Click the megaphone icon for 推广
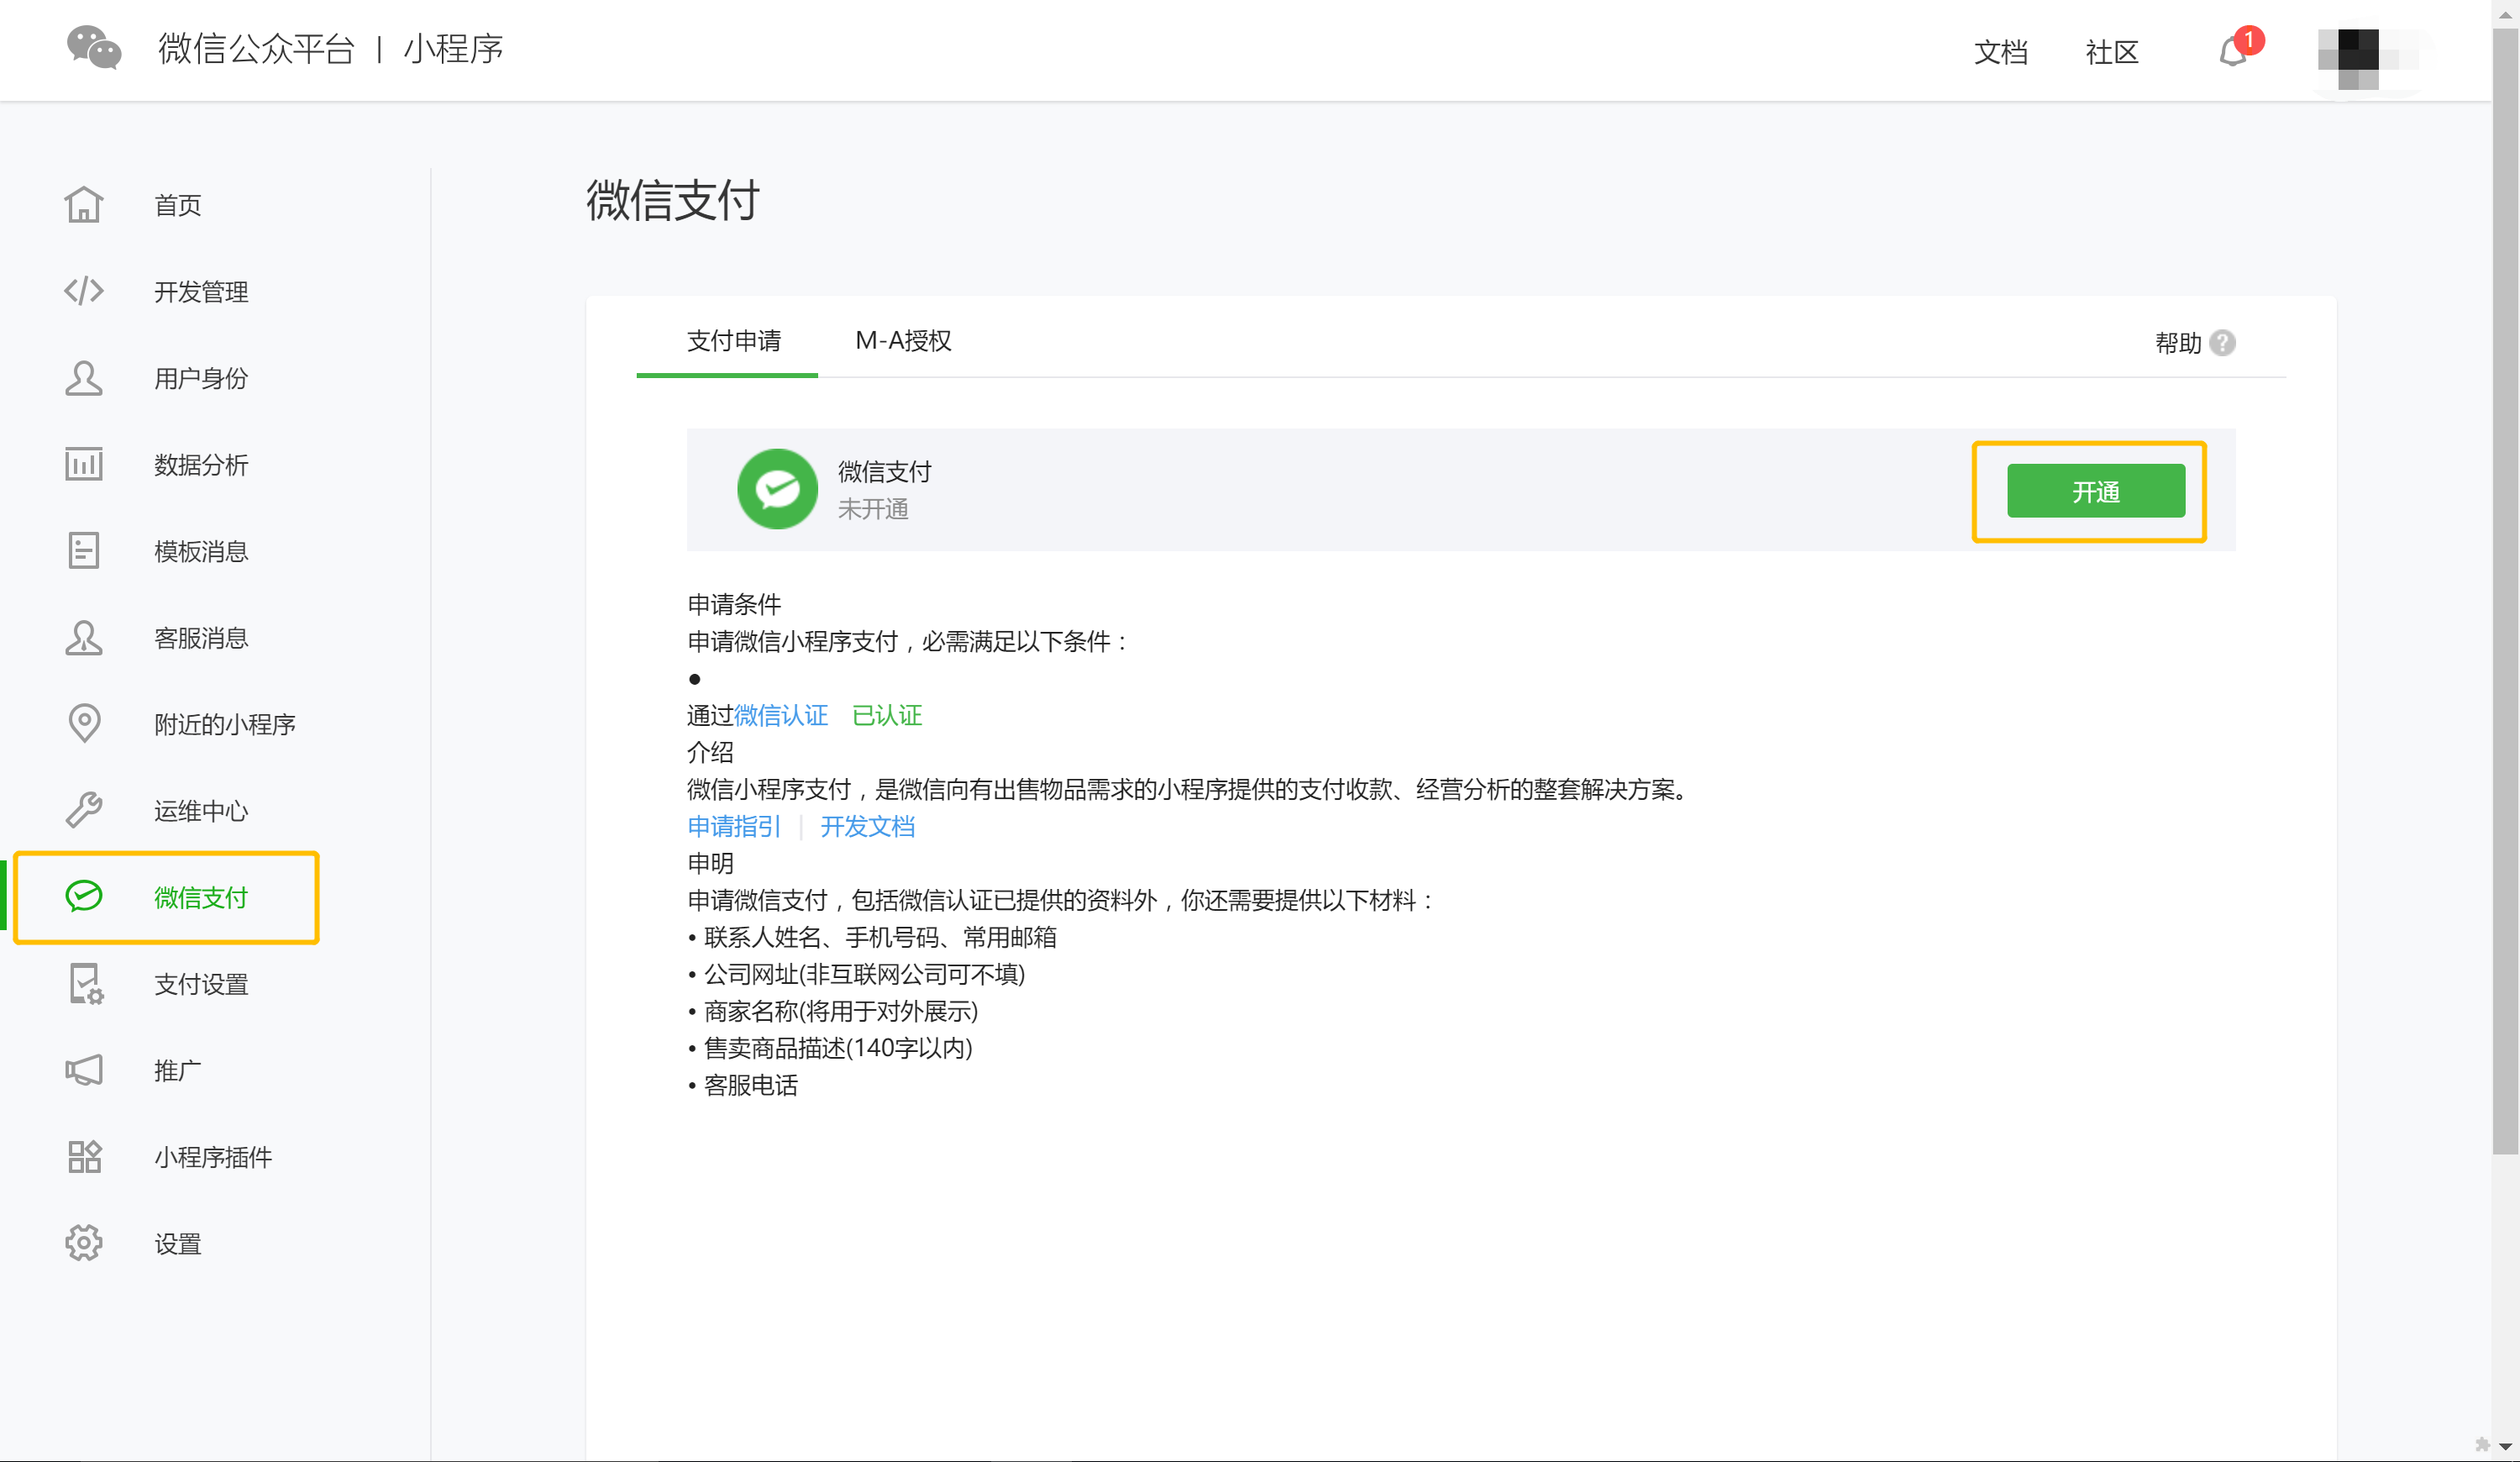The width and height of the screenshot is (2520, 1462). pos(84,1069)
